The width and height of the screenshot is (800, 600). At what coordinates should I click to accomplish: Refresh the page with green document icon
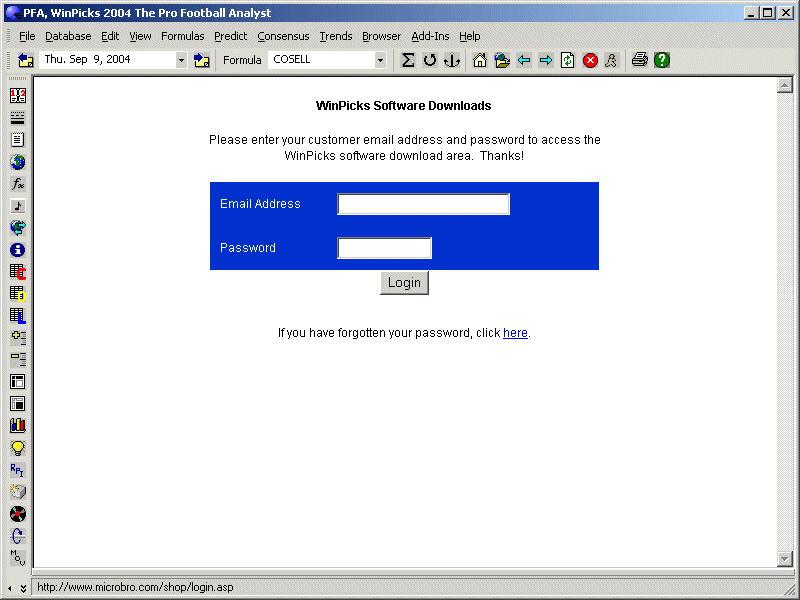[x=567, y=60]
